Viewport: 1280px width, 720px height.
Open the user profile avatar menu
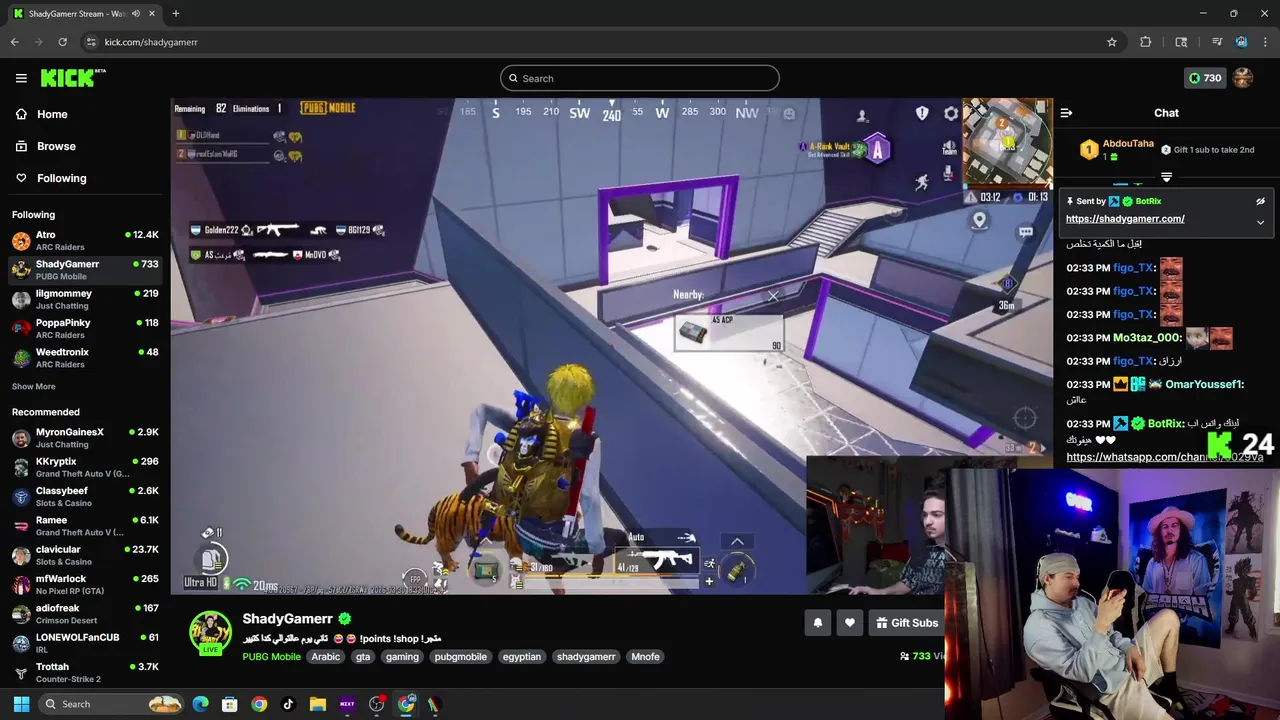pos(1243,78)
